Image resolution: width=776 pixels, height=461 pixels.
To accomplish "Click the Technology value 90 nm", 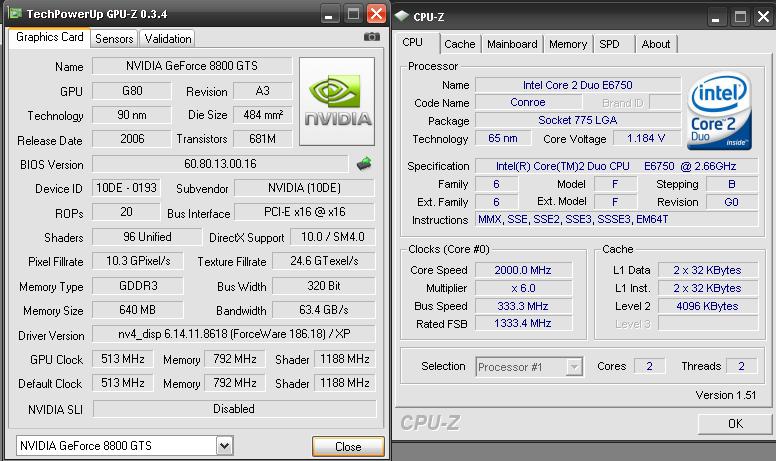I will 132,115.
